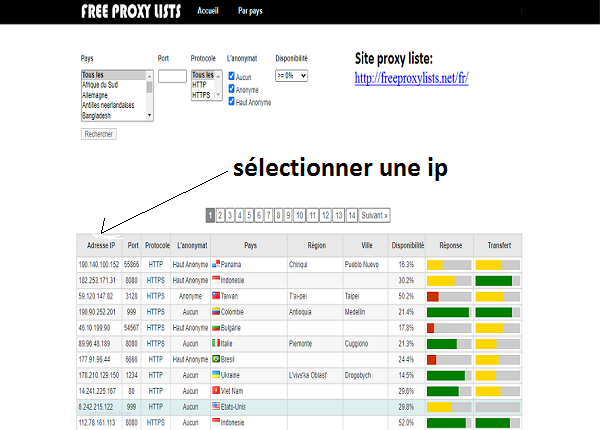
Task: Click the 50.2% availability value
Action: click(x=406, y=296)
